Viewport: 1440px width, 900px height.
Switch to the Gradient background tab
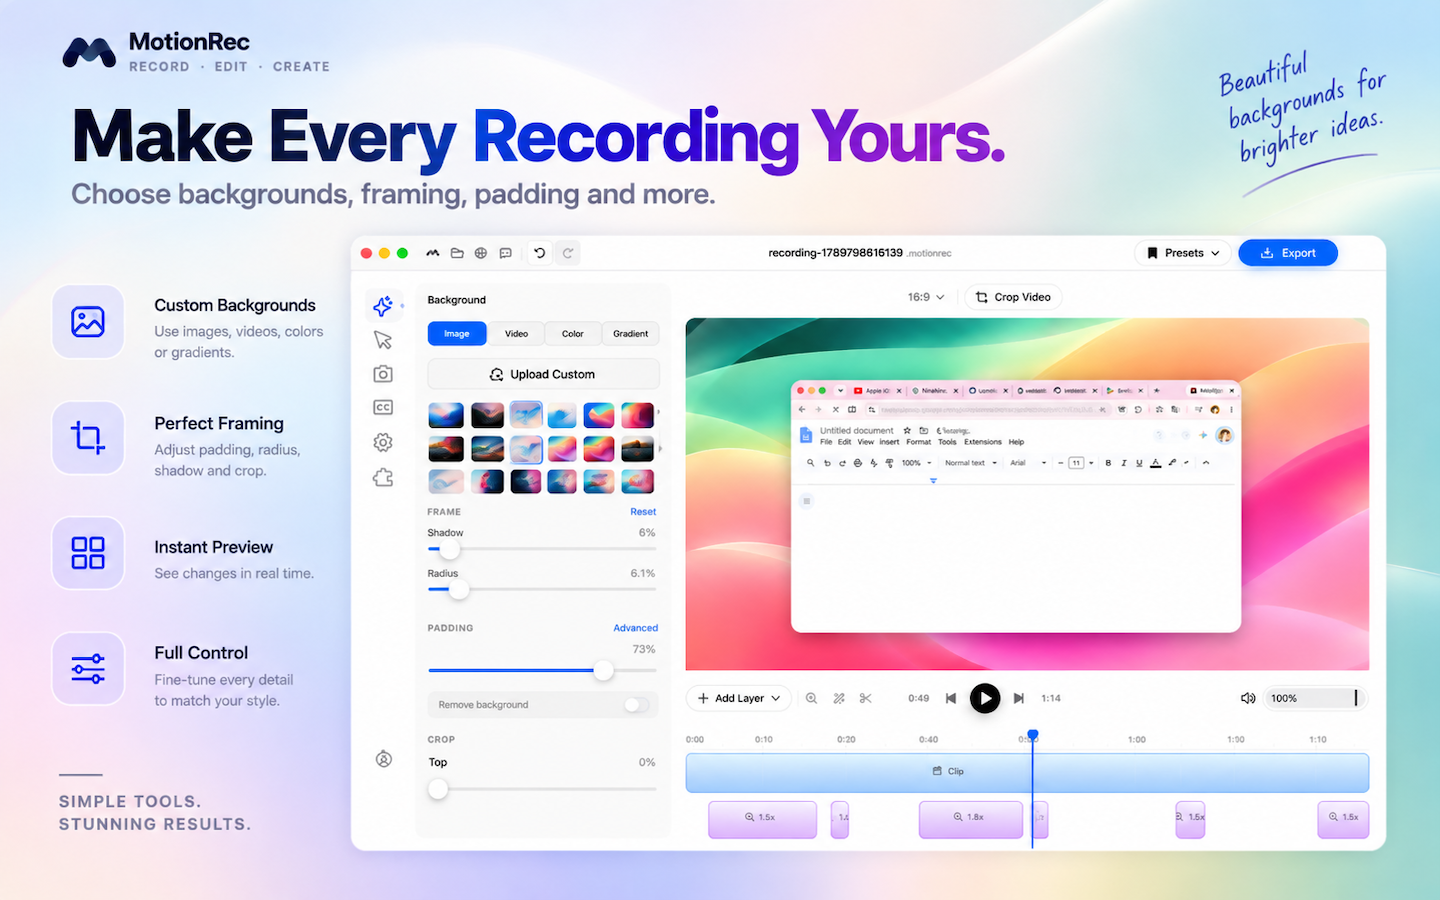coord(631,334)
